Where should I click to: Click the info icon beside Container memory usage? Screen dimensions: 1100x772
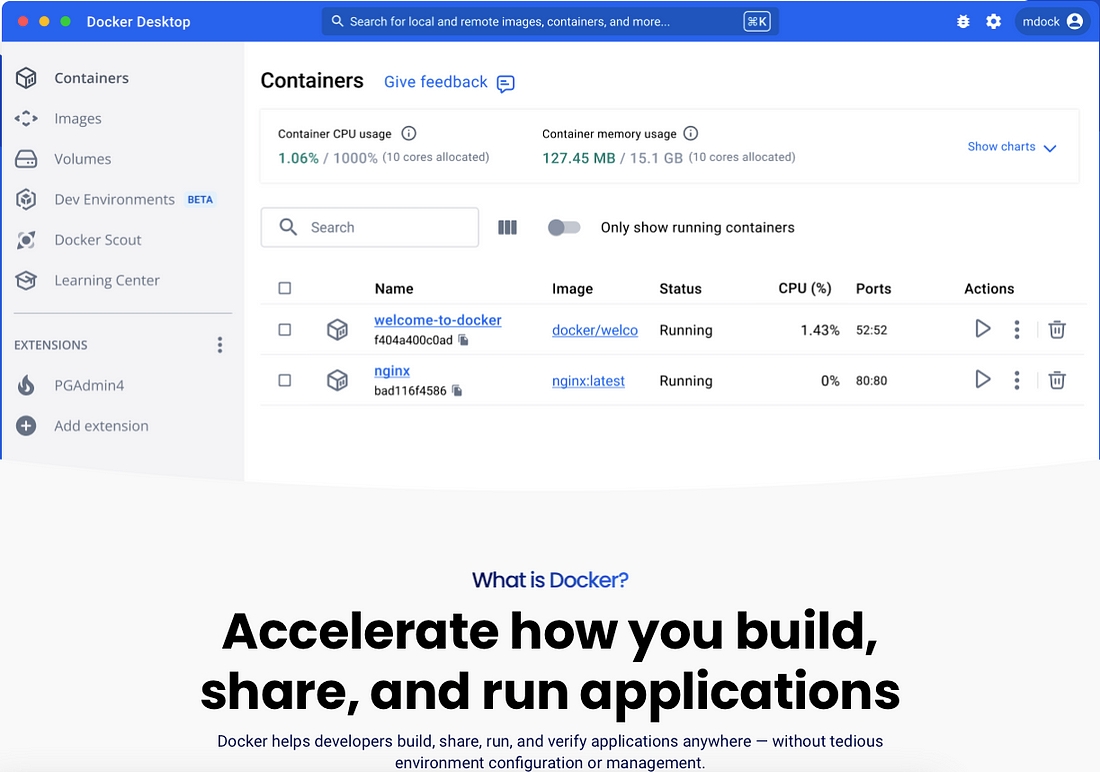(690, 133)
